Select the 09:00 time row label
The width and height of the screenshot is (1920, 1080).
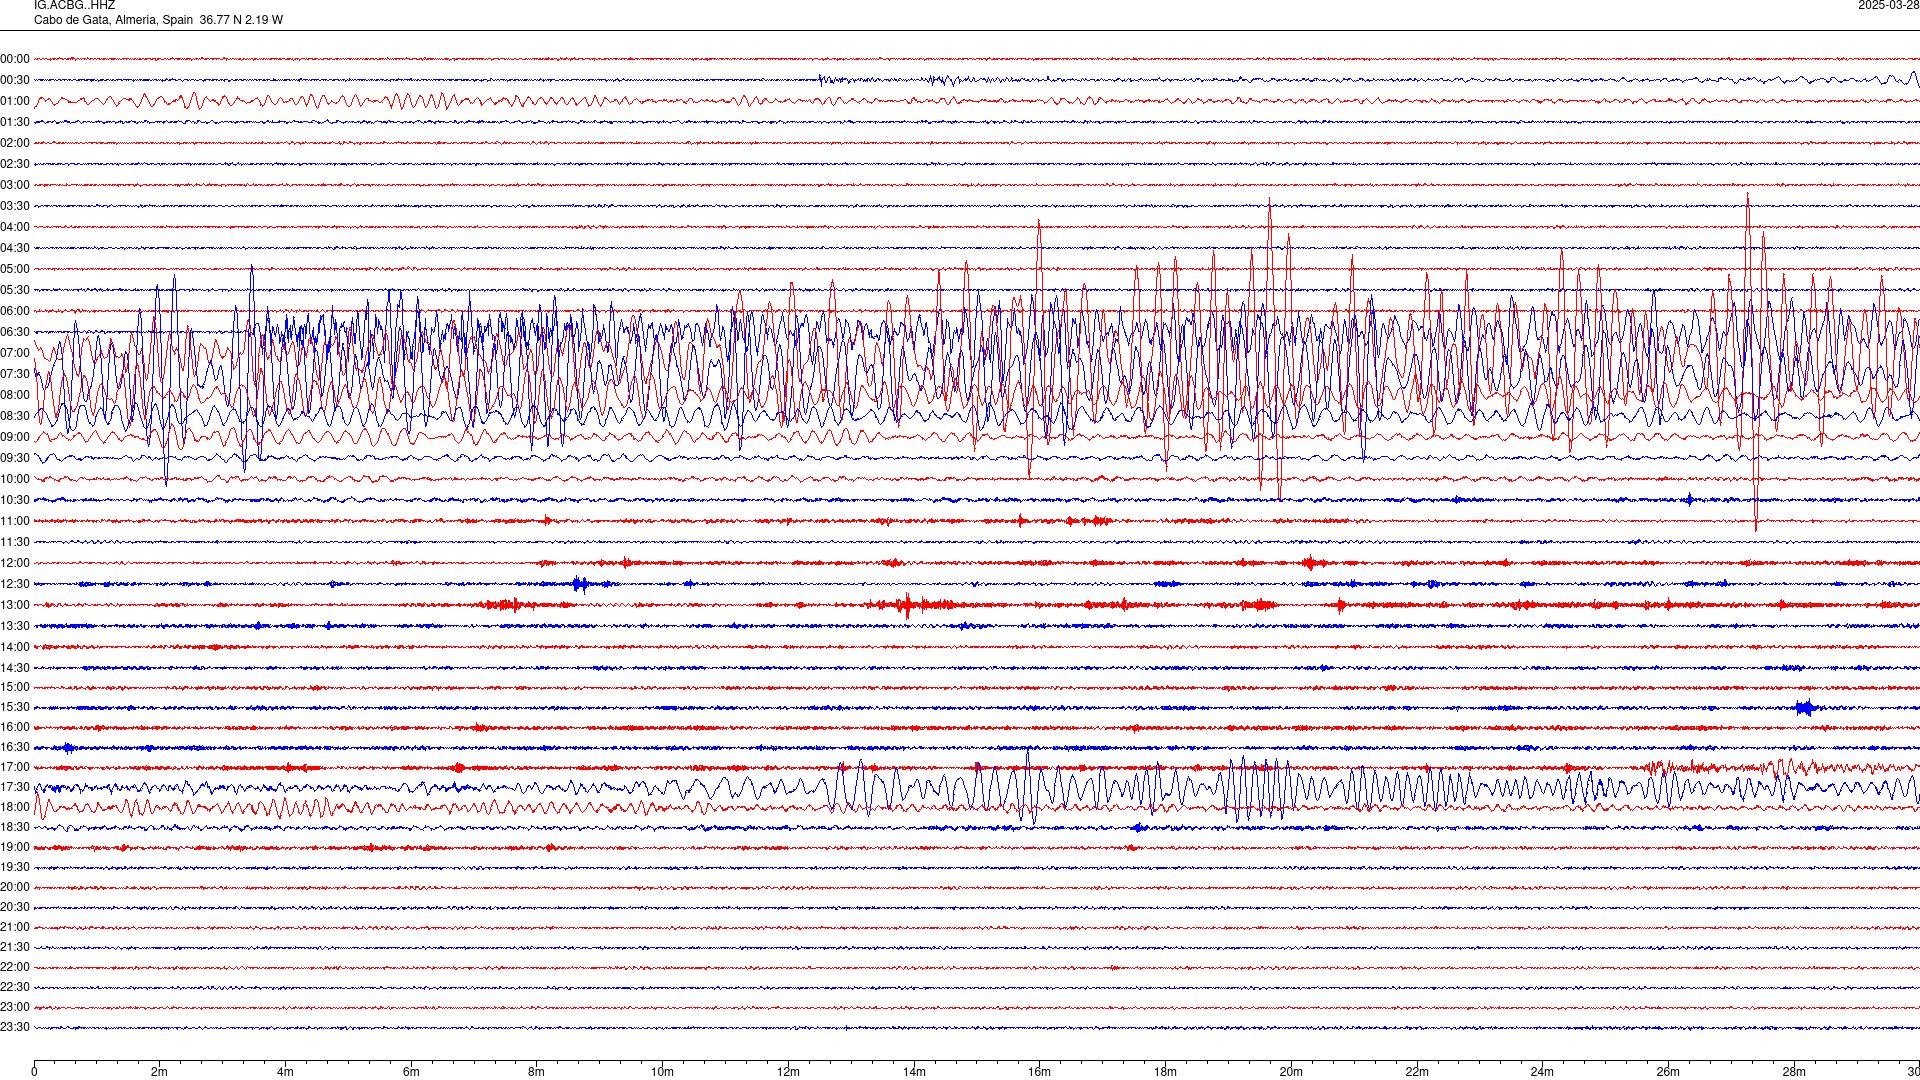click(15, 437)
